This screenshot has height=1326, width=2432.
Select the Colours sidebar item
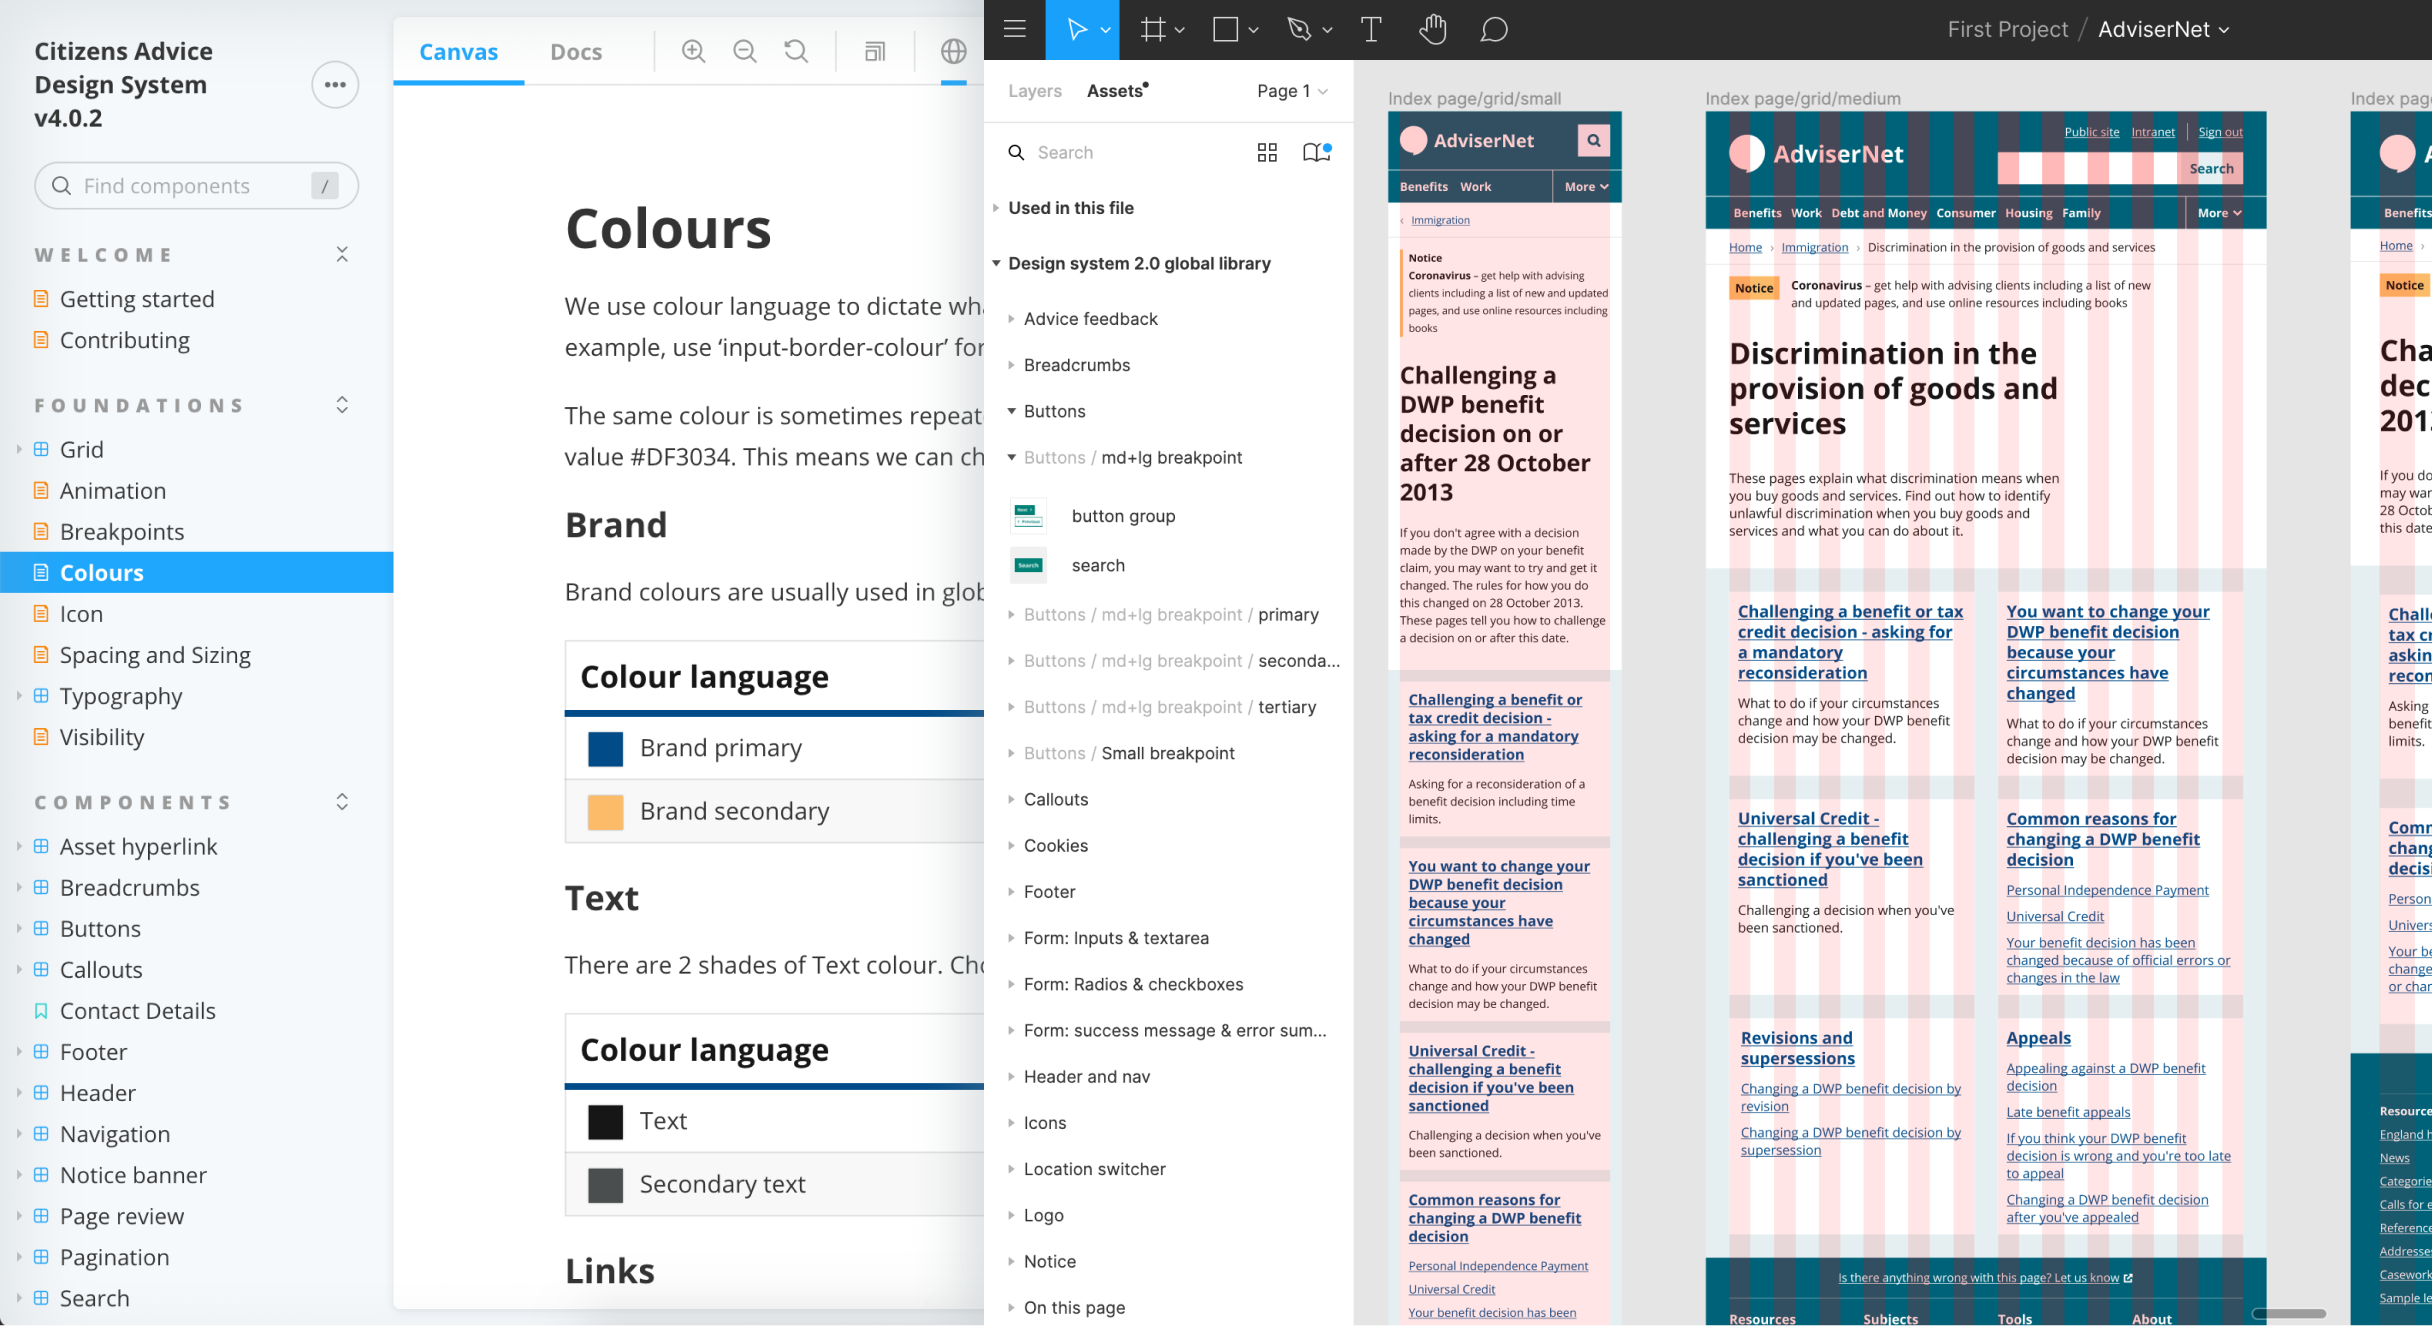(196, 573)
